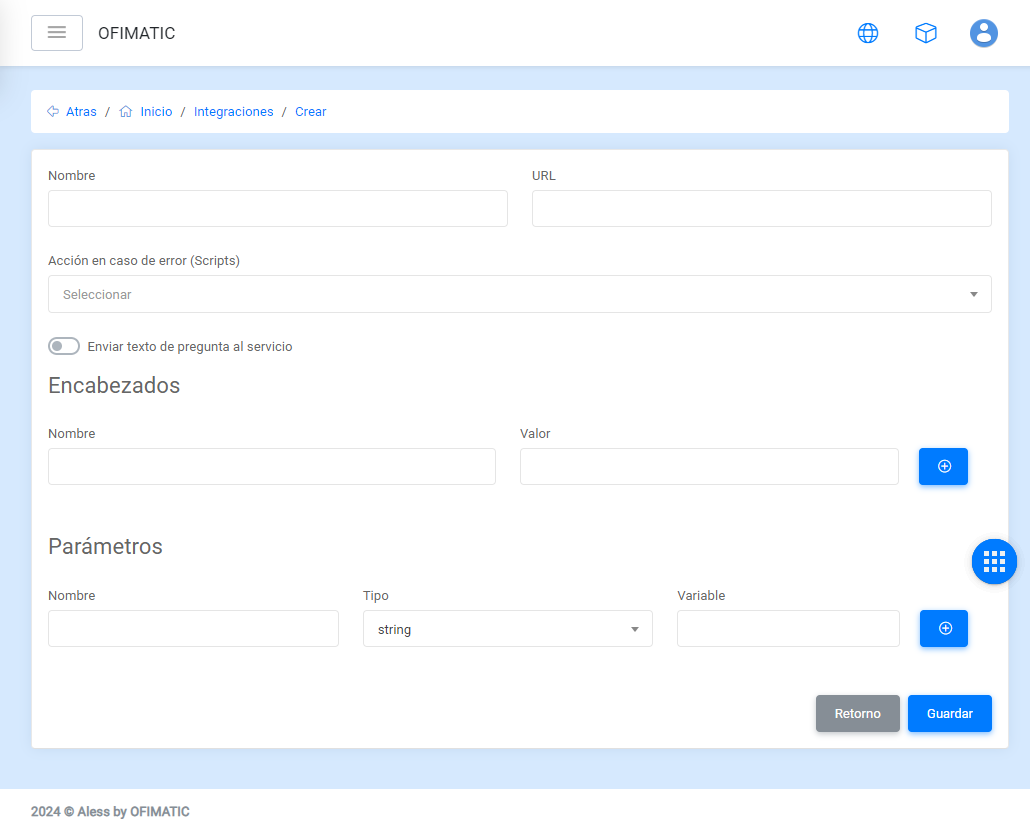This screenshot has width=1030, height=834.
Task: Go back via Atras breadcrumb link
Action: (81, 112)
